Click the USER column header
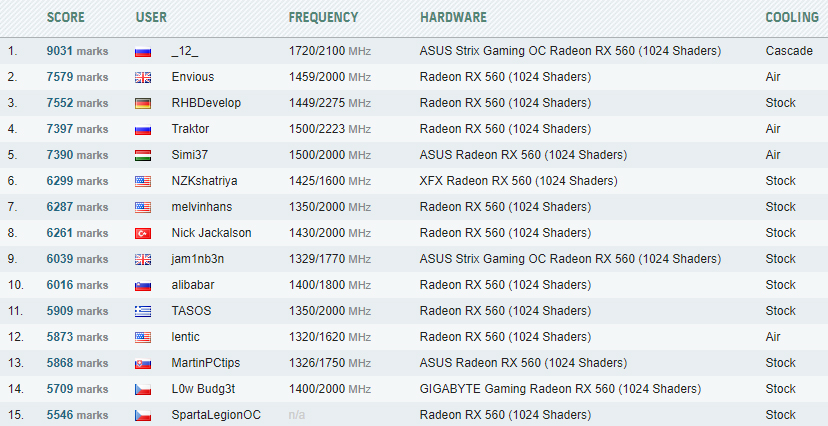828x426 pixels. [x=151, y=17]
